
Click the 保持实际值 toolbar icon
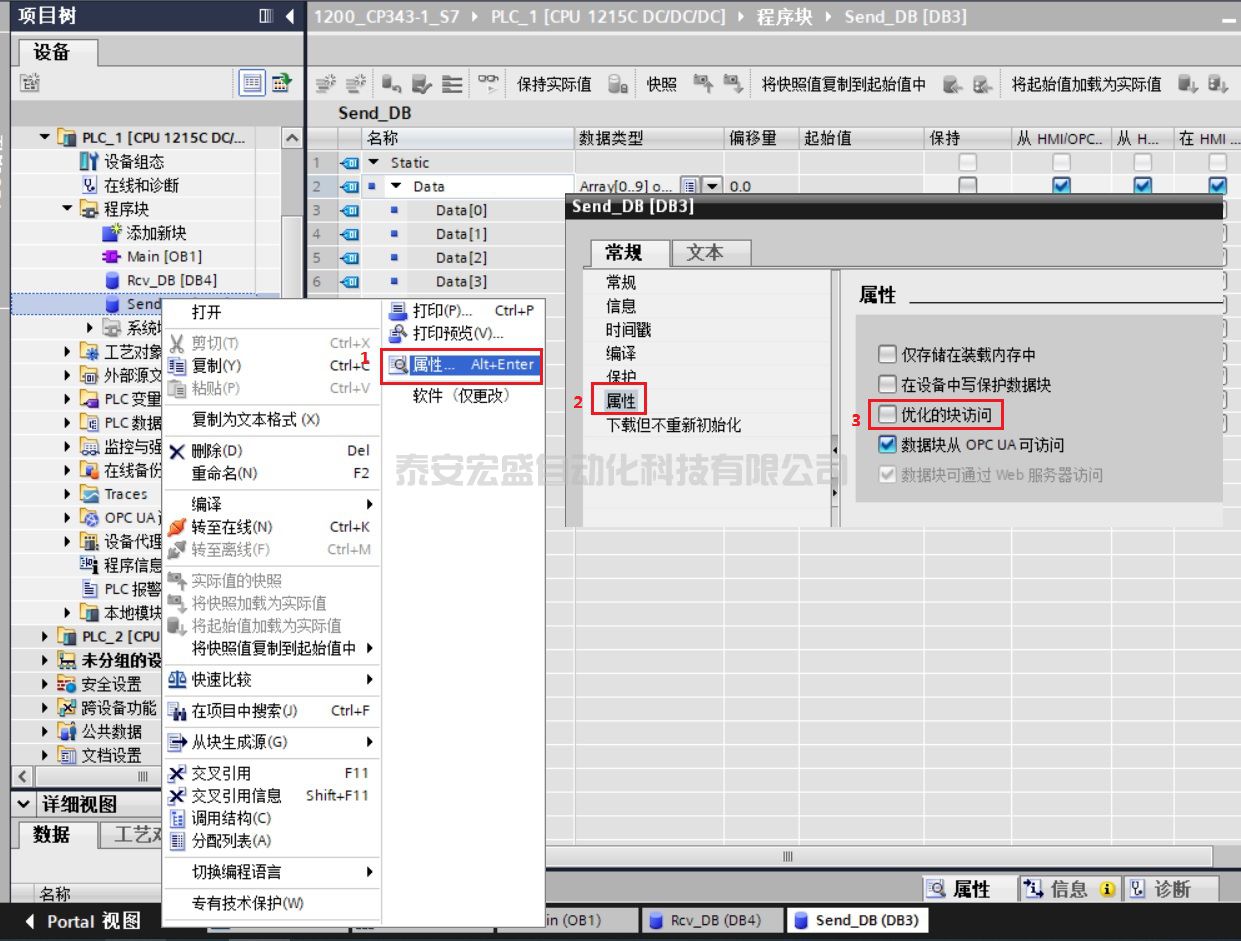[x=618, y=85]
